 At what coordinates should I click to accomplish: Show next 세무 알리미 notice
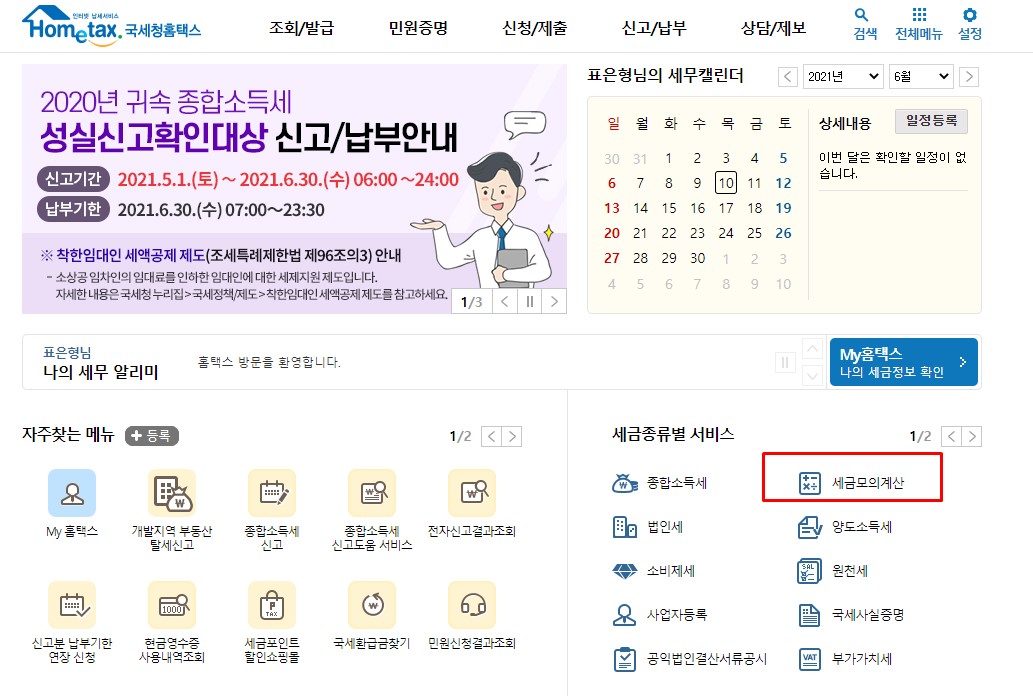(812, 376)
